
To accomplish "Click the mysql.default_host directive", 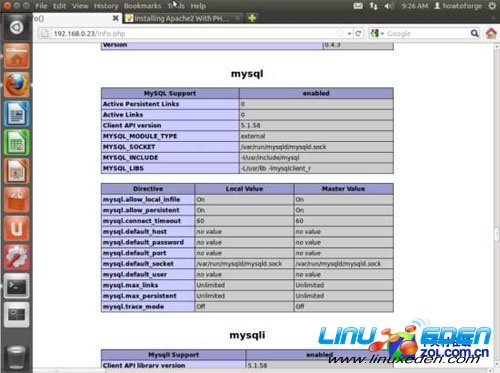I will click(148, 231).
